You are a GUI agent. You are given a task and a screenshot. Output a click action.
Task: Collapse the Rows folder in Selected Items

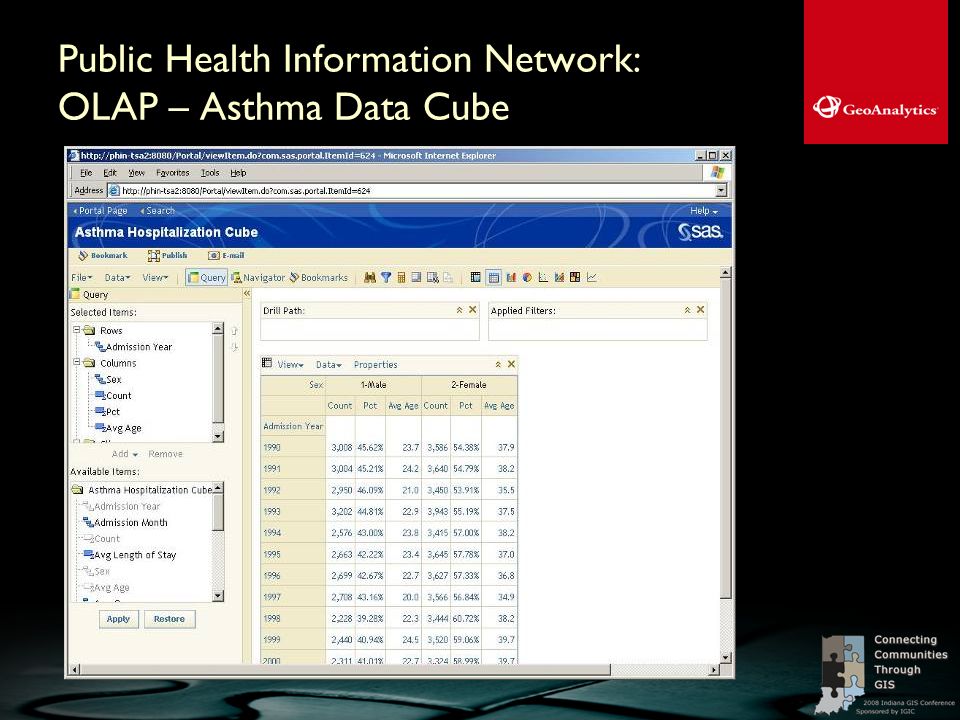point(77,329)
